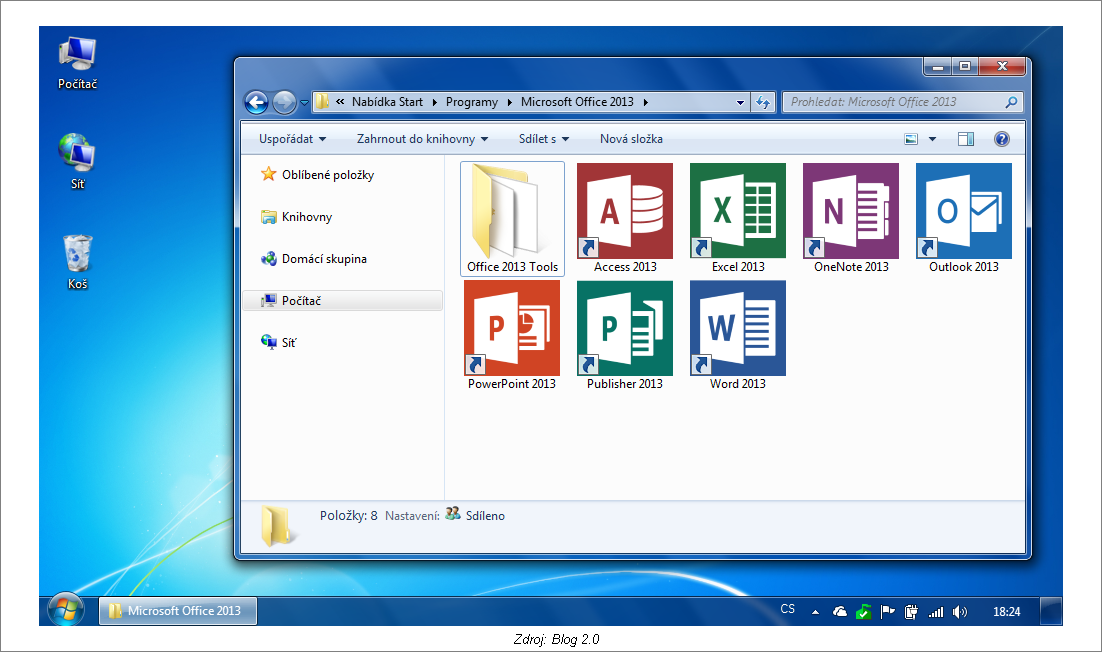Open the Office 2013 Tools folder
Viewport: 1102px width, 652px height.
[512, 213]
